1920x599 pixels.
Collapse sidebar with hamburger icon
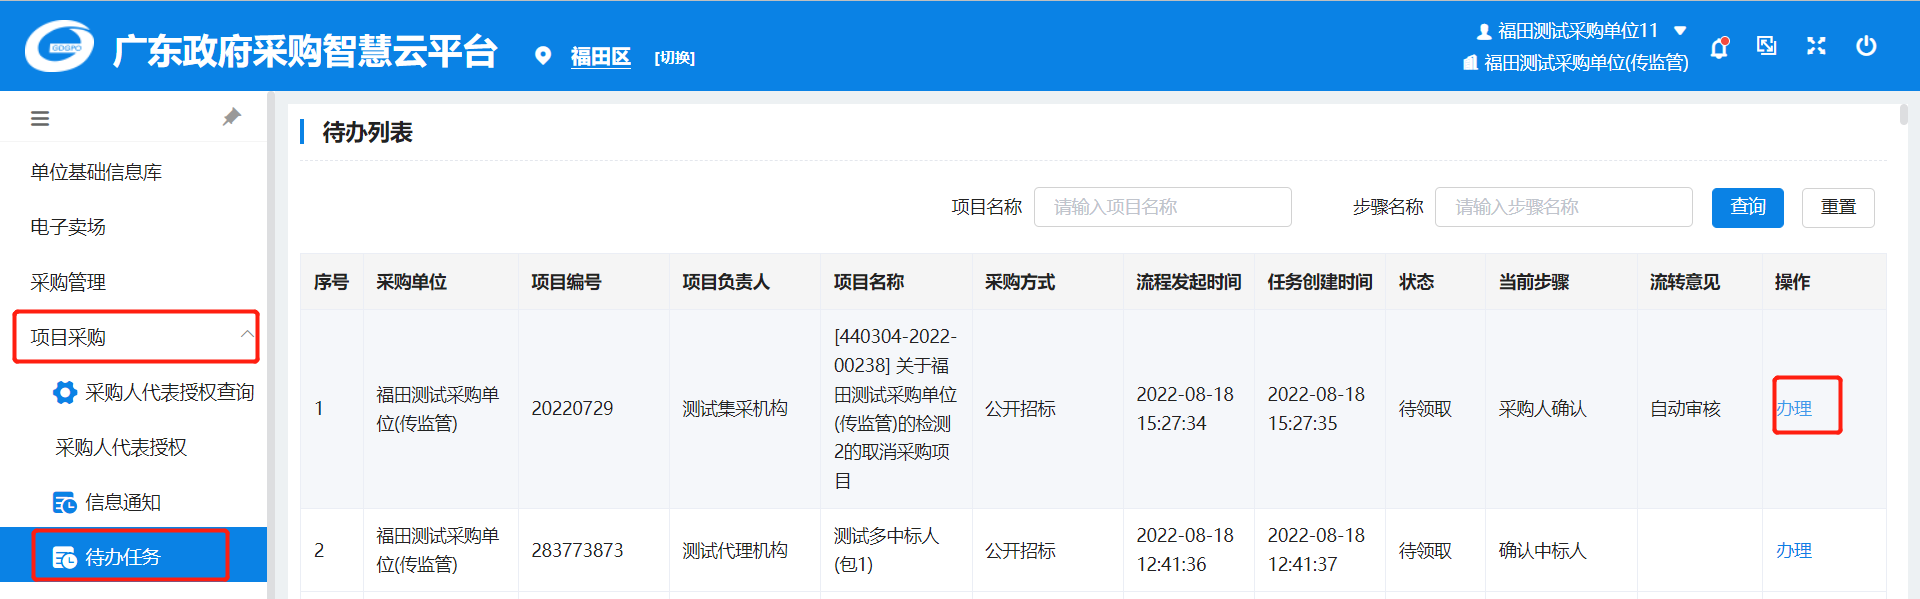point(40,119)
